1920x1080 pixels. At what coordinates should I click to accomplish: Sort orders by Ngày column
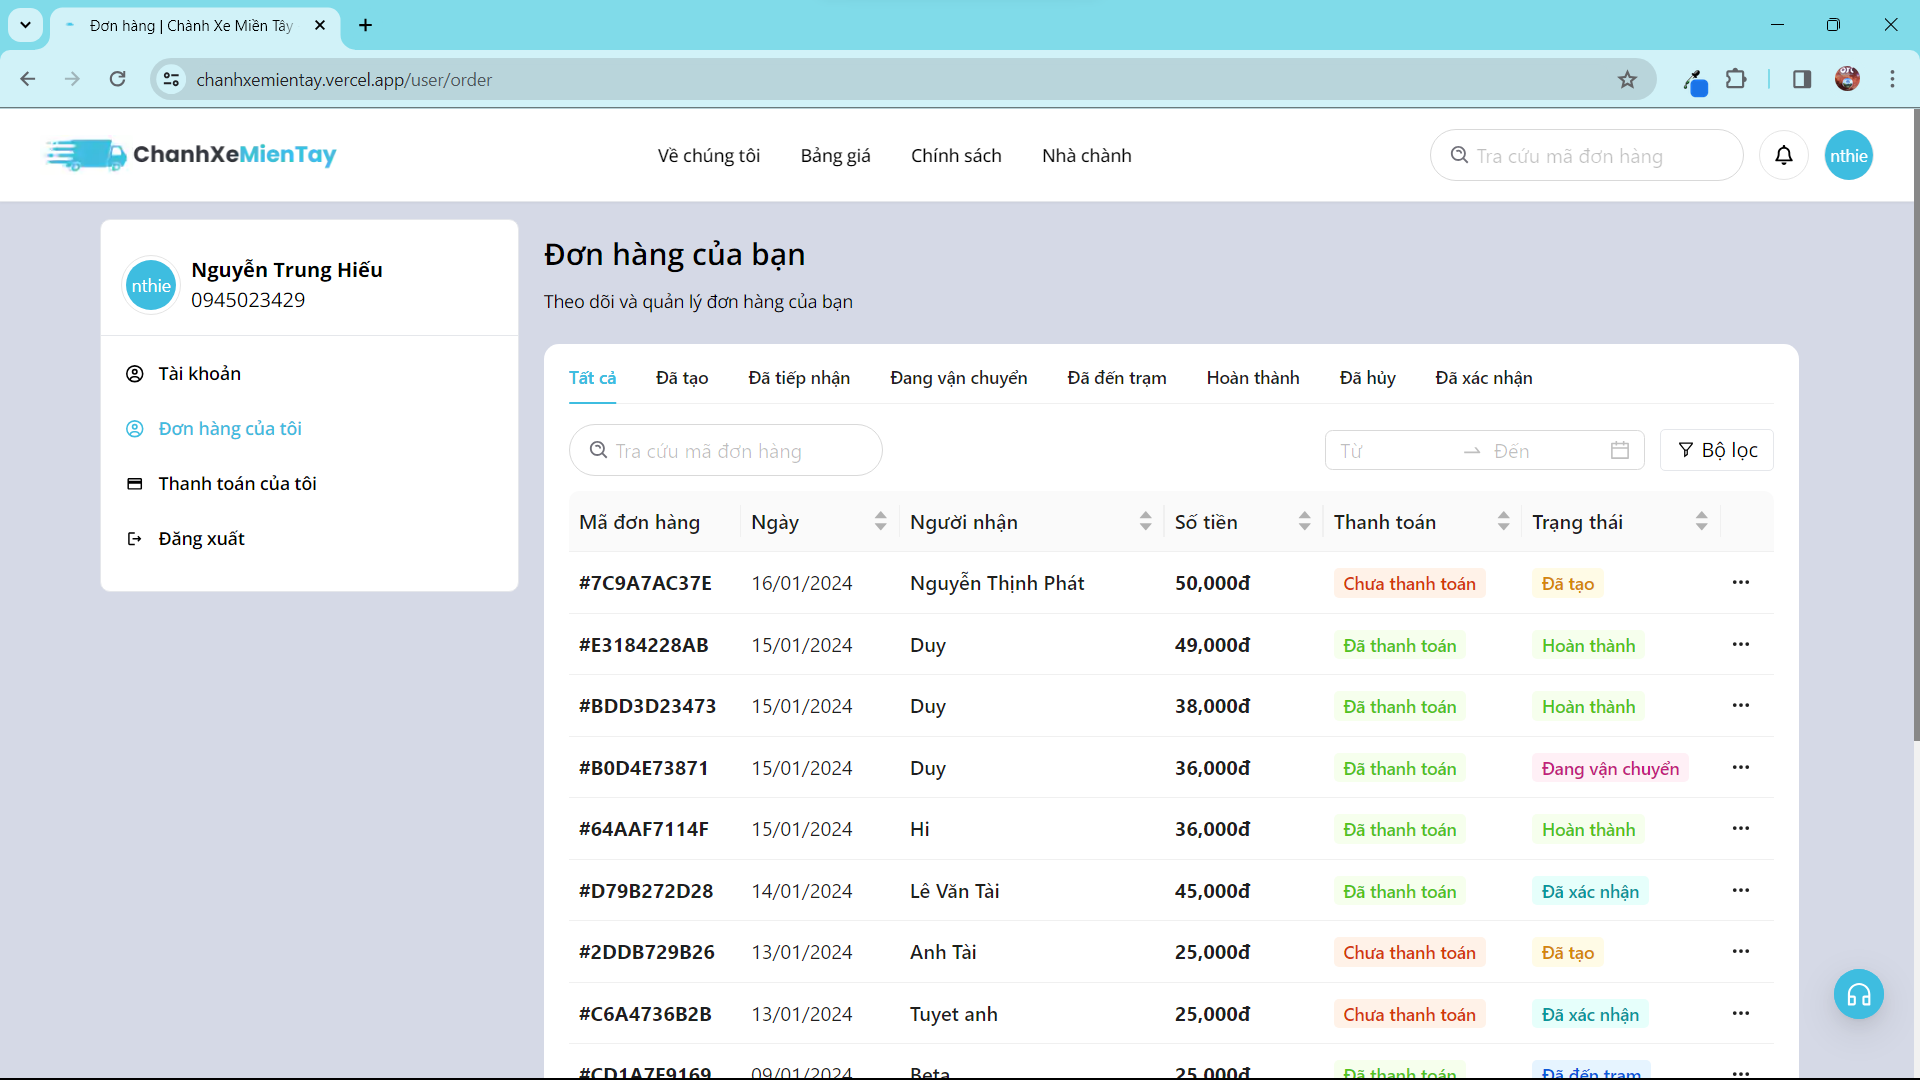[880, 521]
